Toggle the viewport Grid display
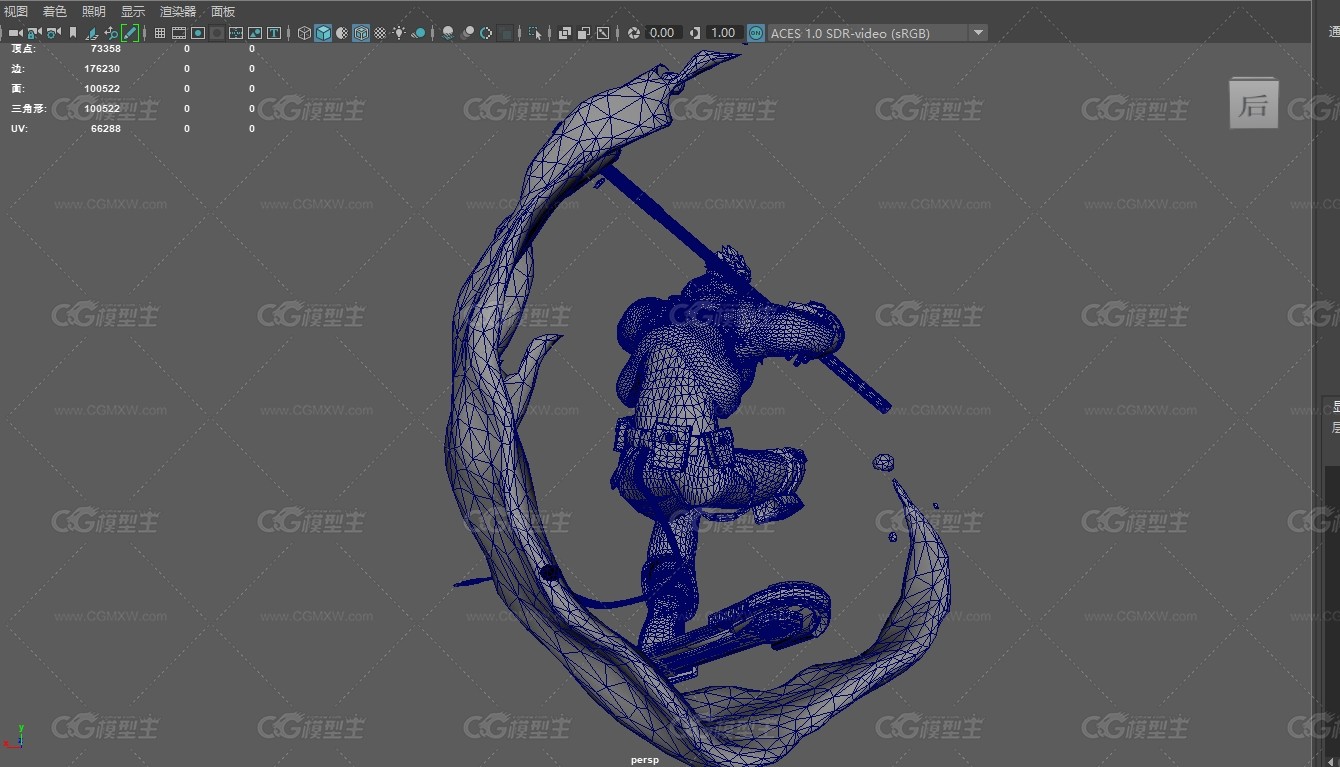The image size is (1340, 767). click(x=160, y=33)
